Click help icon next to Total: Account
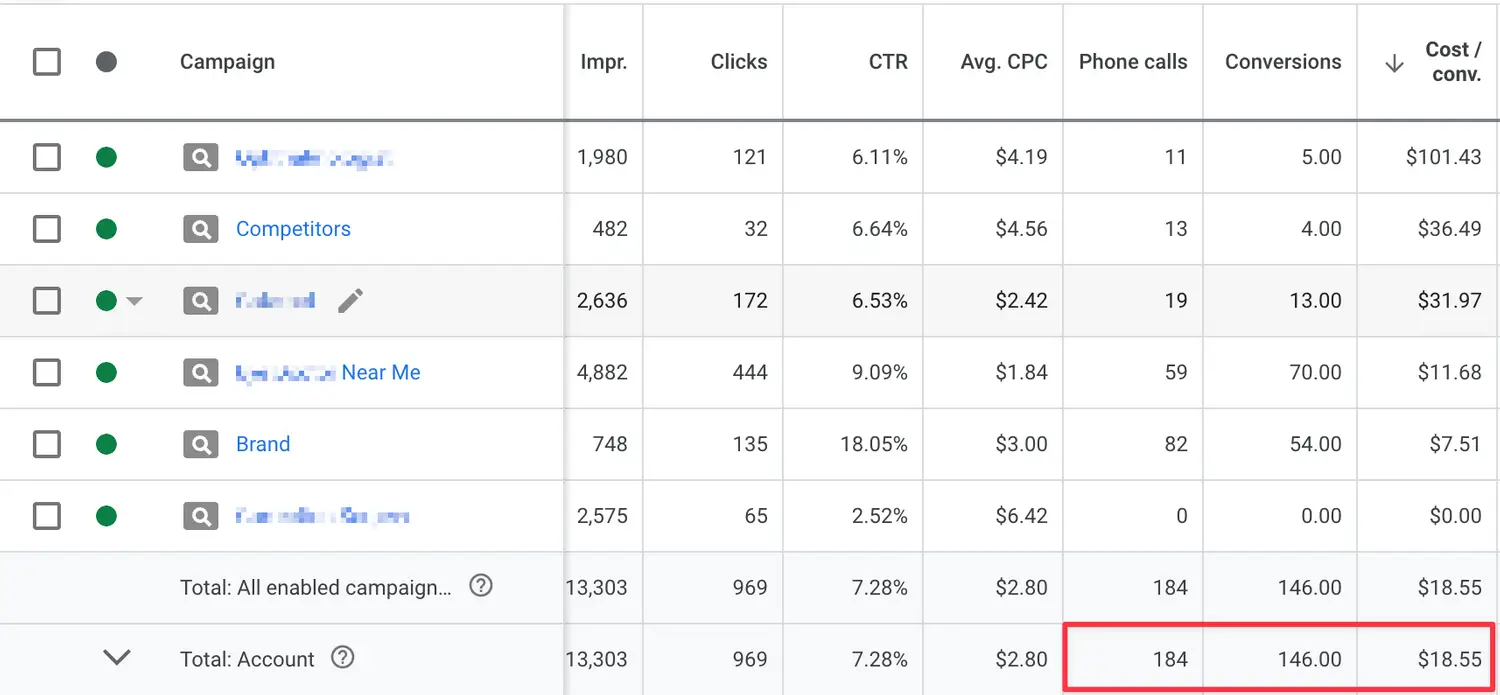The width and height of the screenshot is (1500, 695). [x=343, y=658]
